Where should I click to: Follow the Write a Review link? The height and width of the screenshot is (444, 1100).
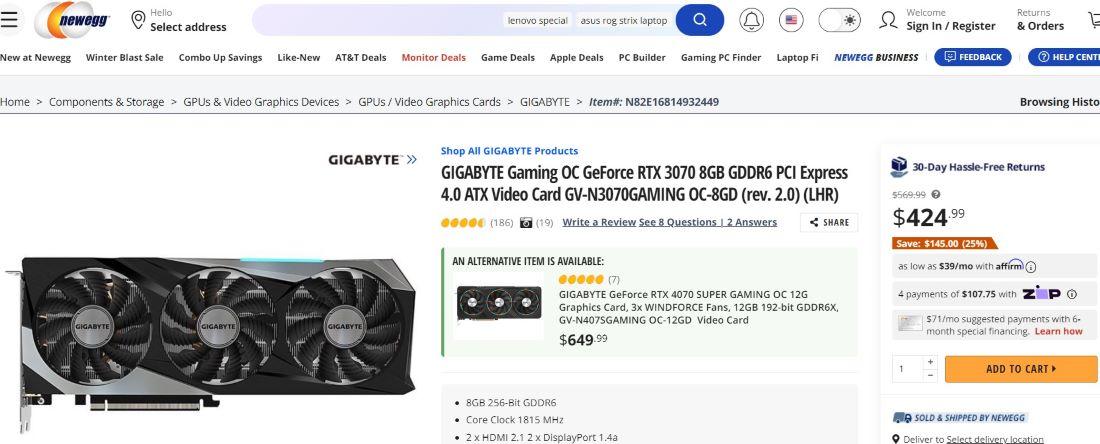coord(599,222)
